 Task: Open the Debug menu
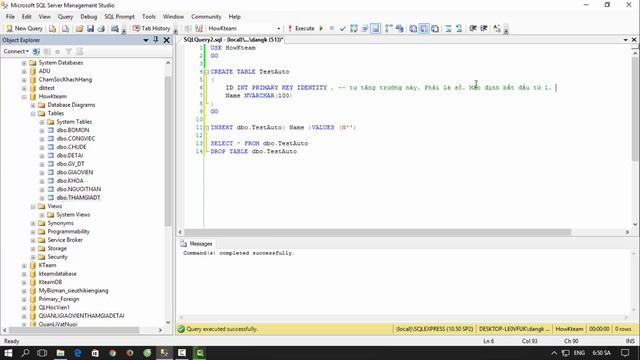[x=89, y=17]
